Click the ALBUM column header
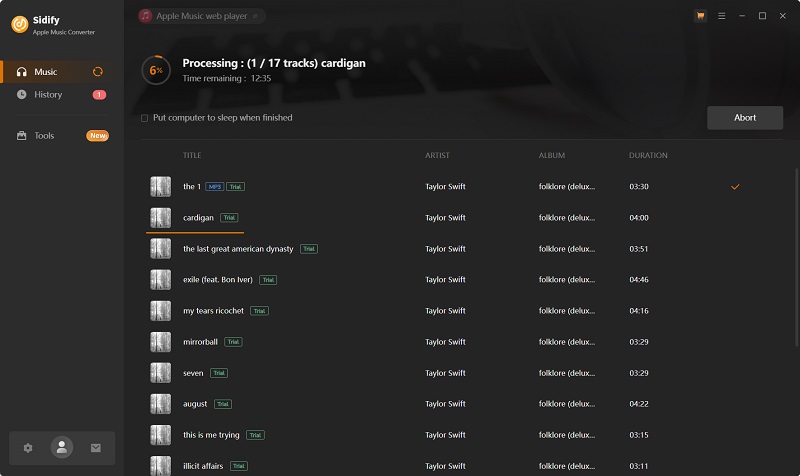This screenshot has width=800, height=476. [552, 155]
